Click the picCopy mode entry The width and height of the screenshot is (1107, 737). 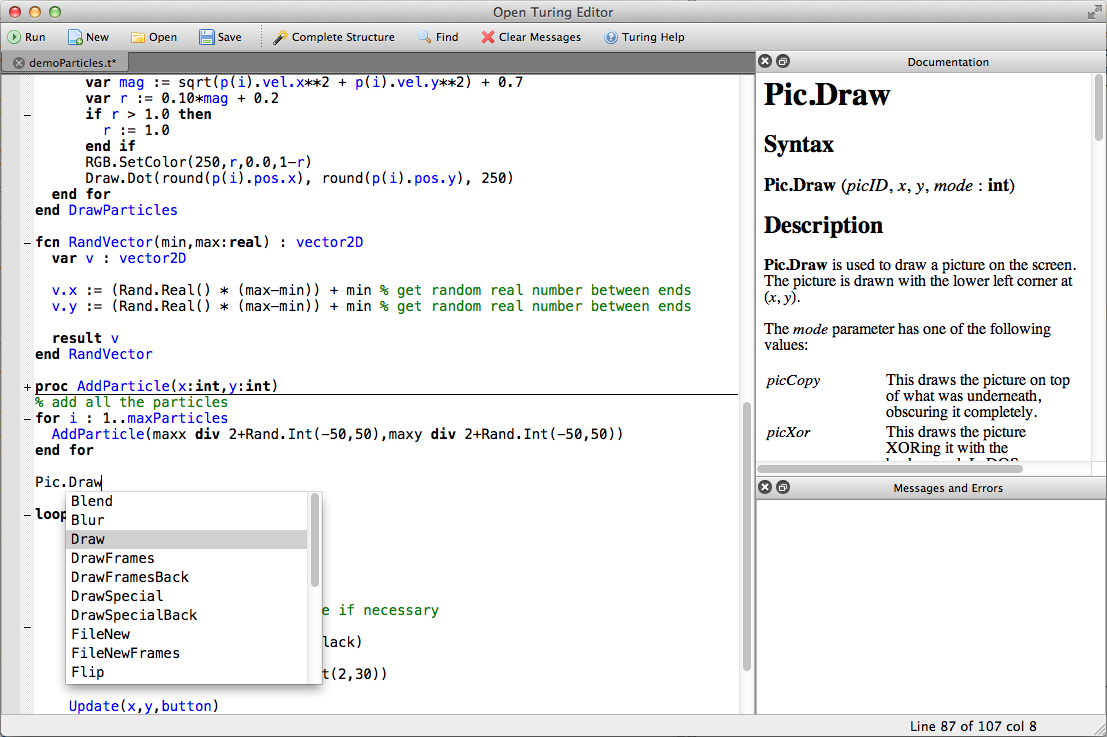[x=793, y=381]
